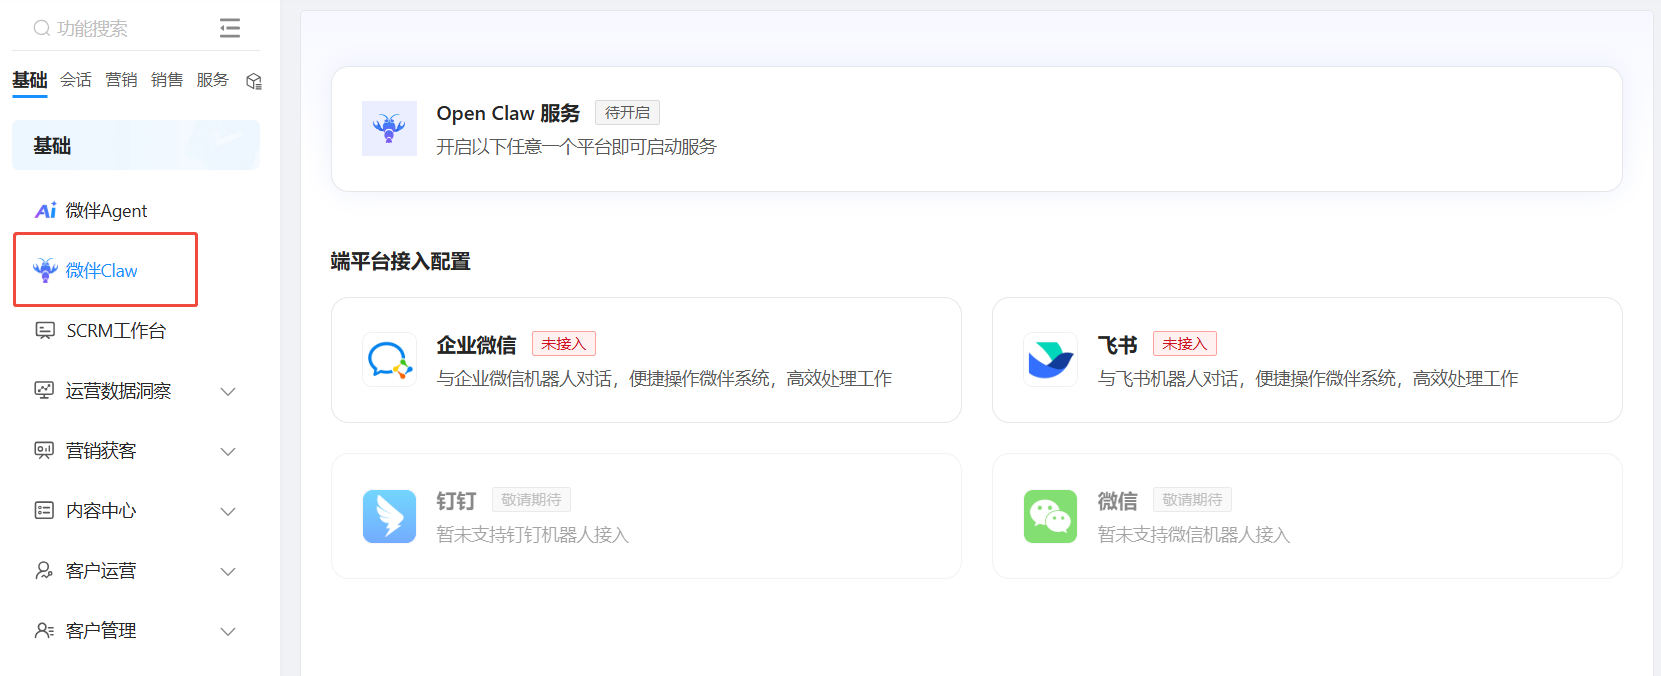This screenshot has height=676, width=1661.
Task: Click the 微伴Agent AI icon
Action: [x=46, y=210]
